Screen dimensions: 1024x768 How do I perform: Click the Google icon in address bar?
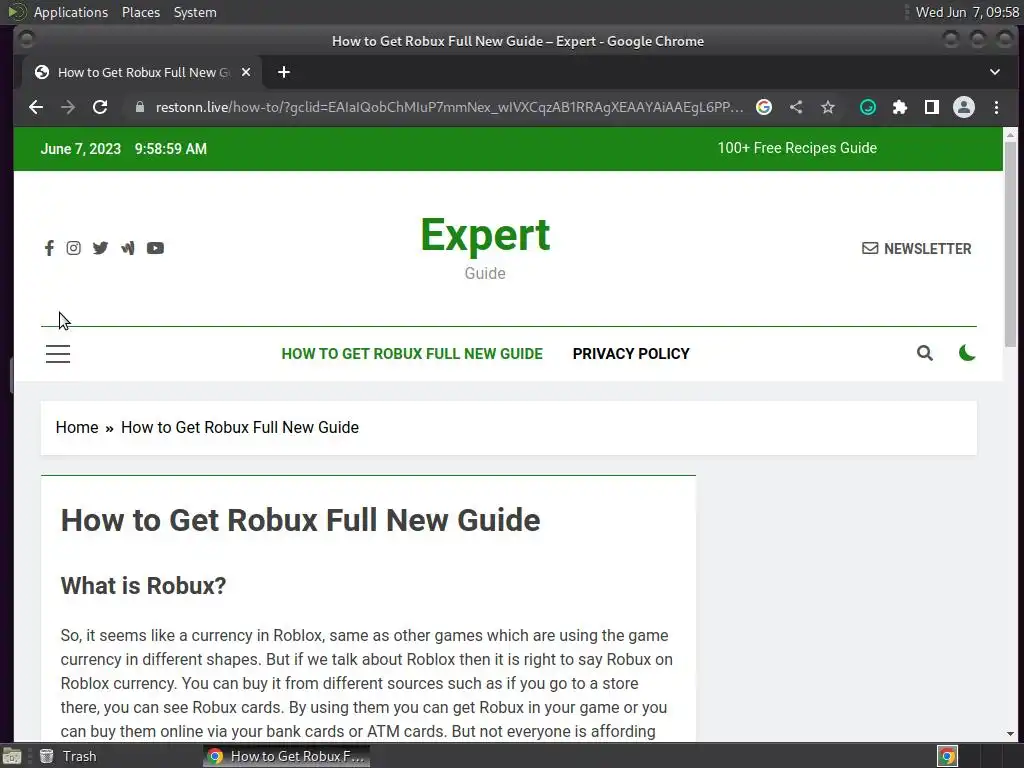pos(763,107)
